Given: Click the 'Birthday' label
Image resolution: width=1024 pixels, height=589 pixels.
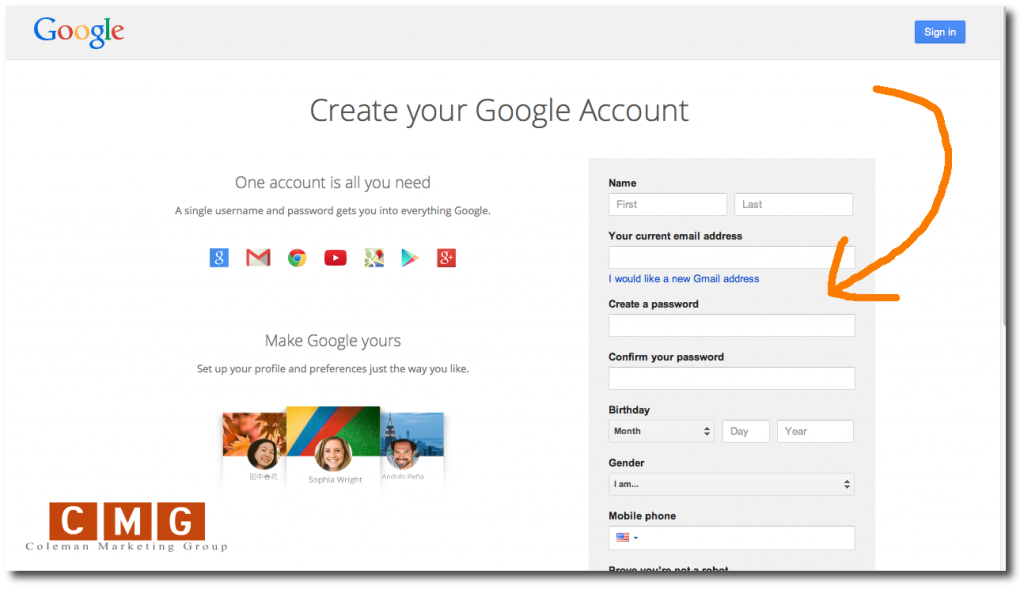Looking at the screenshot, I should (x=629, y=410).
